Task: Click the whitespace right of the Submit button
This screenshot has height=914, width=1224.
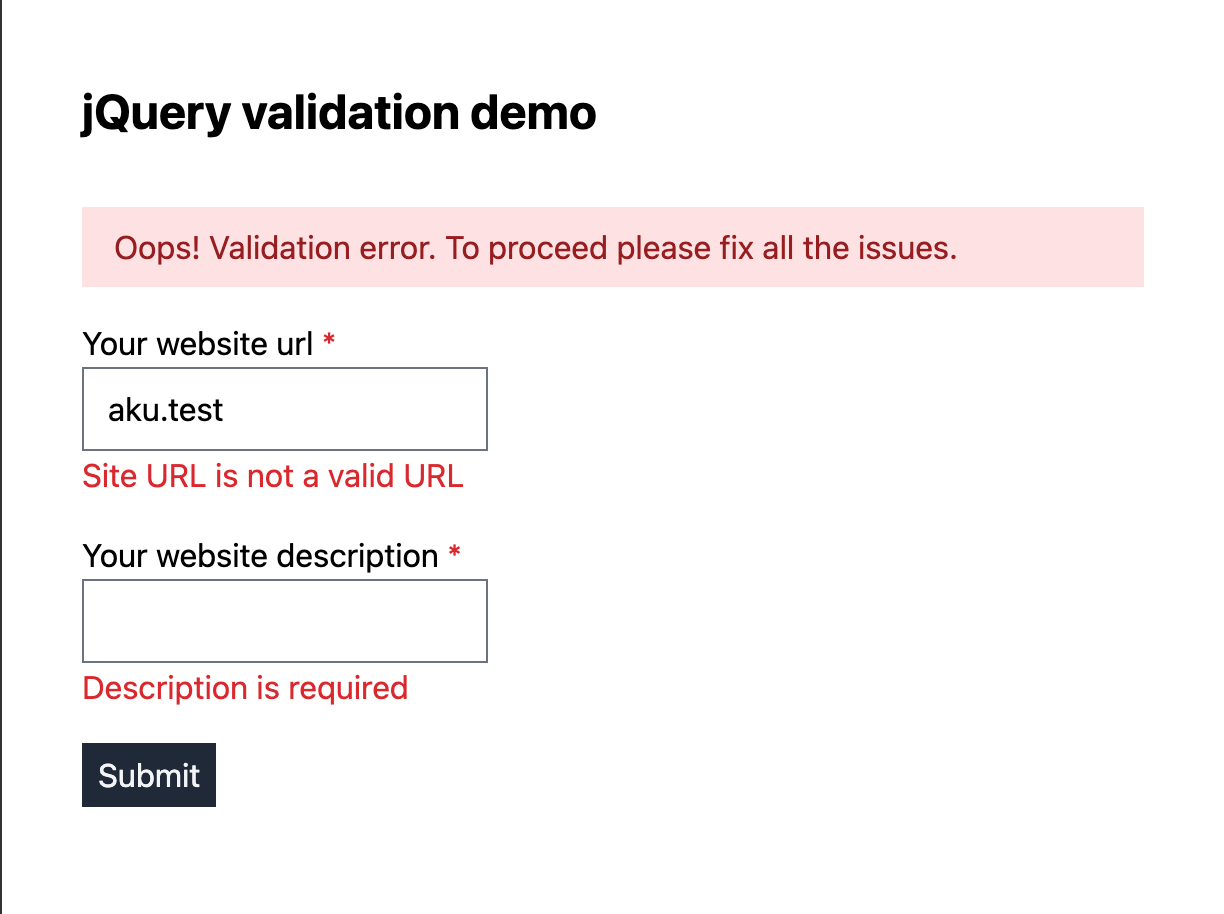Action: (400, 774)
